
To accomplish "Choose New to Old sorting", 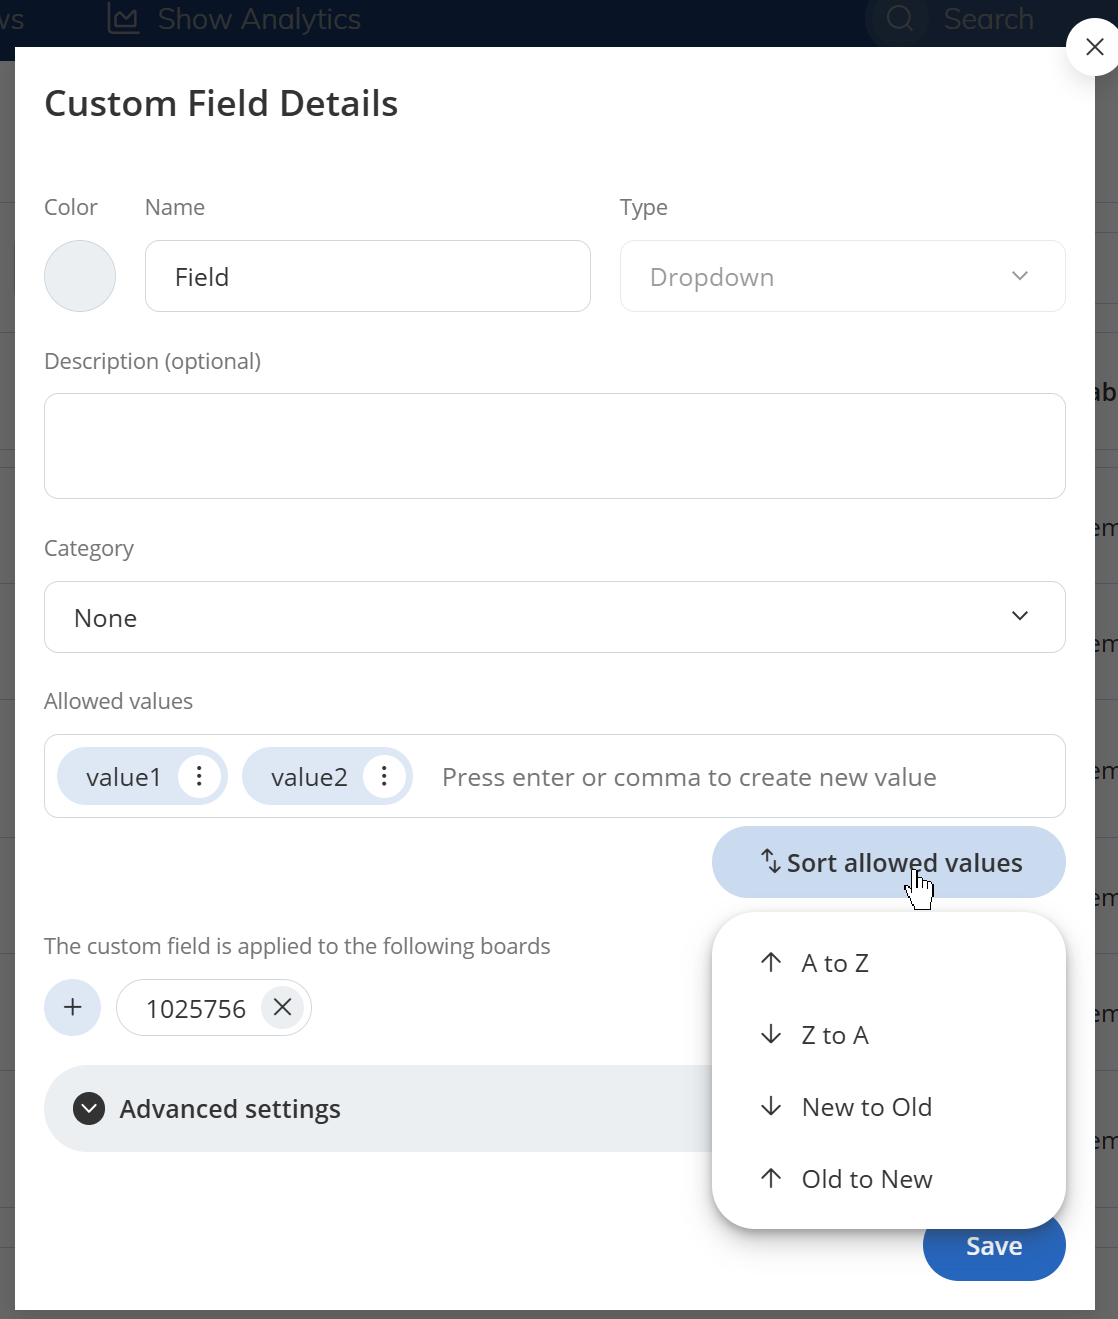I will [x=866, y=1107].
